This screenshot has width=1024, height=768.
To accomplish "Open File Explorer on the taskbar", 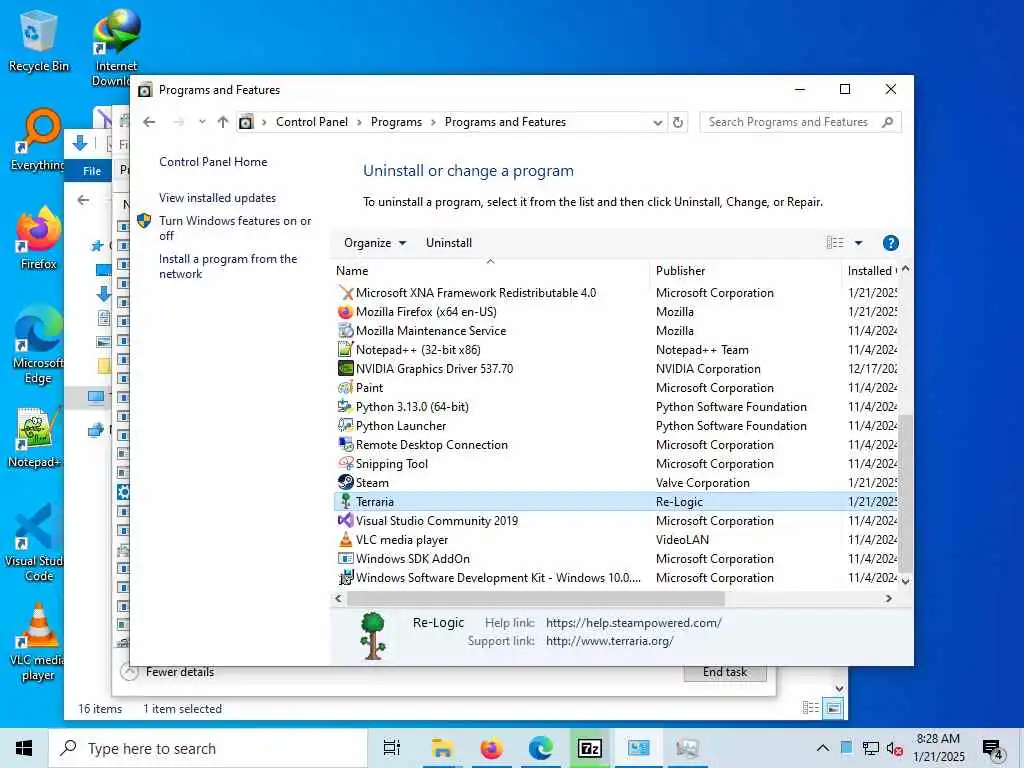I will pos(442,748).
